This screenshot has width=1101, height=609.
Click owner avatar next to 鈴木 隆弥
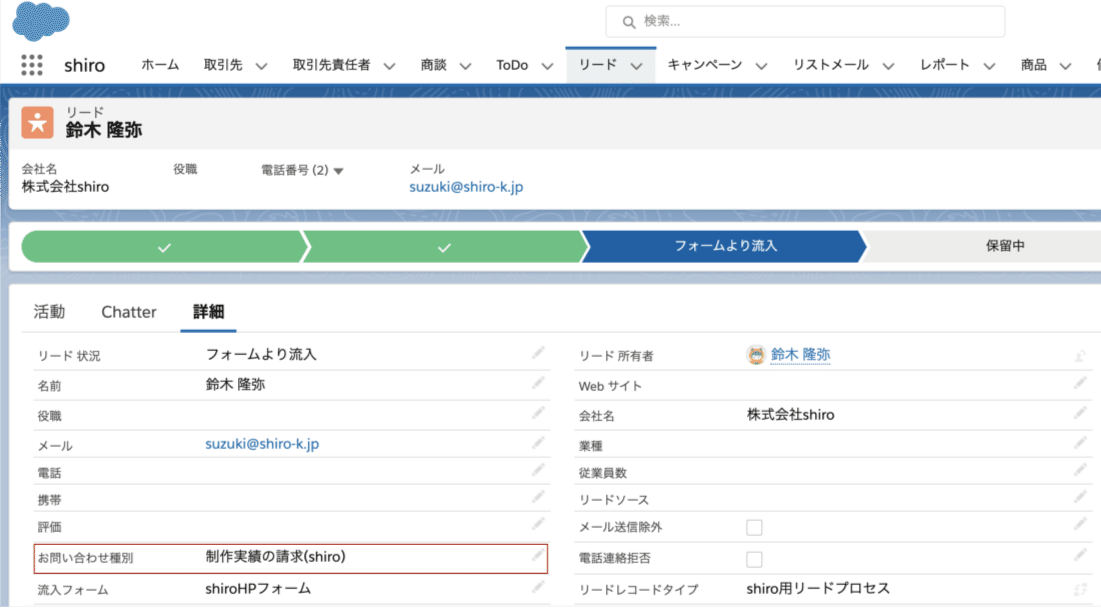click(756, 355)
